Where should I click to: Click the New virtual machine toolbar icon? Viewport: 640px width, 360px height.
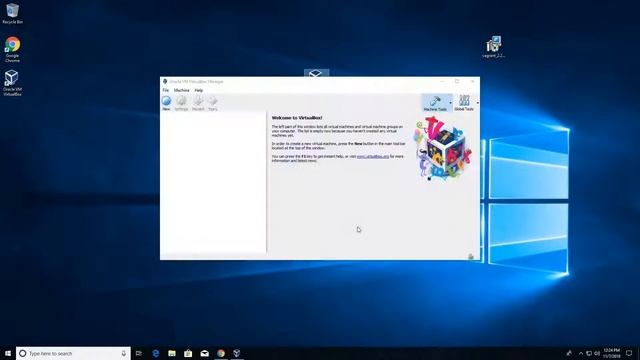click(x=166, y=103)
